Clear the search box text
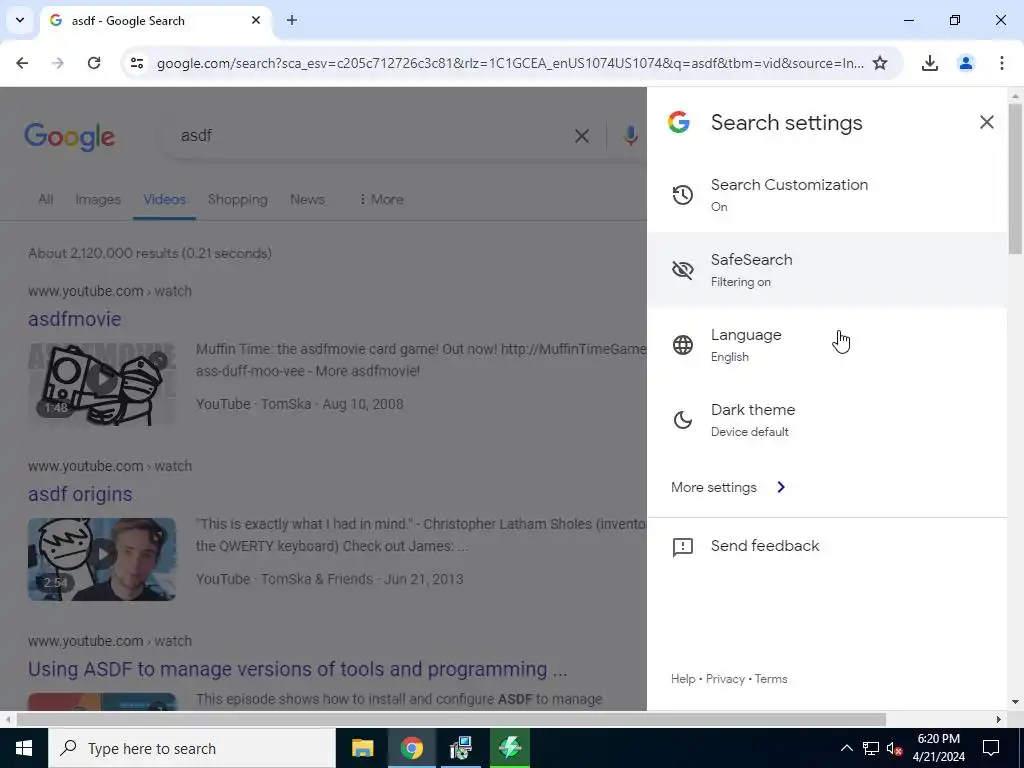This screenshot has height=768, width=1024. (581, 136)
